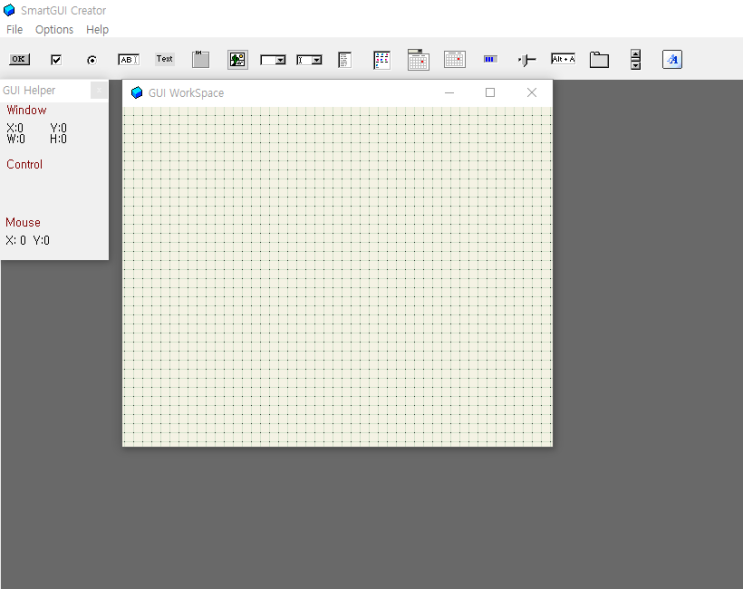Click the Mouse heading in GUI Helper
The width and height of the screenshot is (743, 589).
[23, 222]
